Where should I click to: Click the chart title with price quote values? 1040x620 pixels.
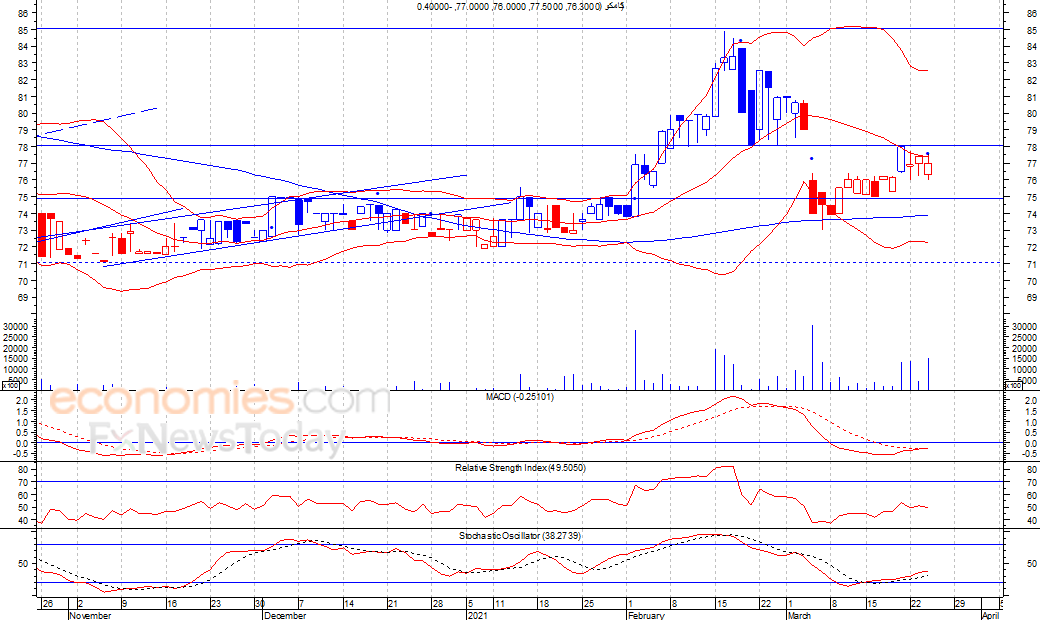(521, 6)
